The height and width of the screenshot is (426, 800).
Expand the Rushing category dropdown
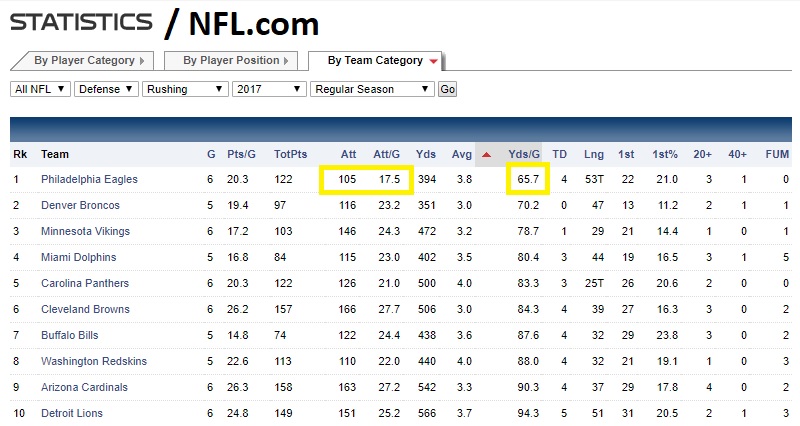coord(185,89)
